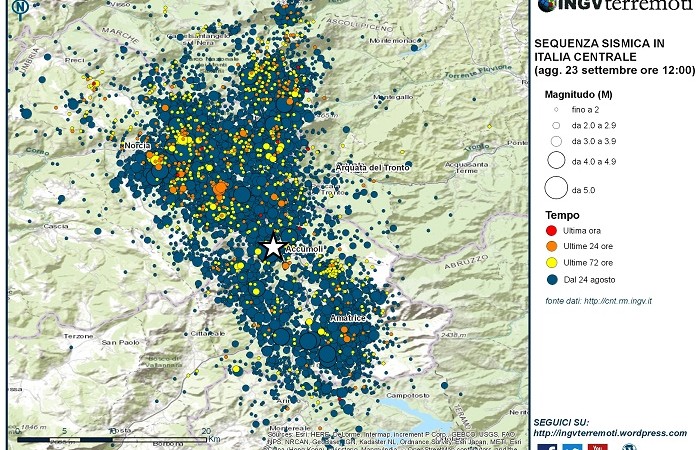Click the red 'Ultima ora' legend dot
This screenshot has width=700, height=450.
(x=554, y=231)
